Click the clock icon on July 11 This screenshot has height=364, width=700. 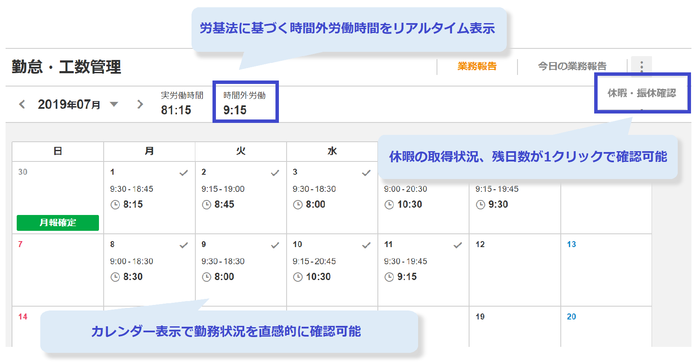coord(389,277)
